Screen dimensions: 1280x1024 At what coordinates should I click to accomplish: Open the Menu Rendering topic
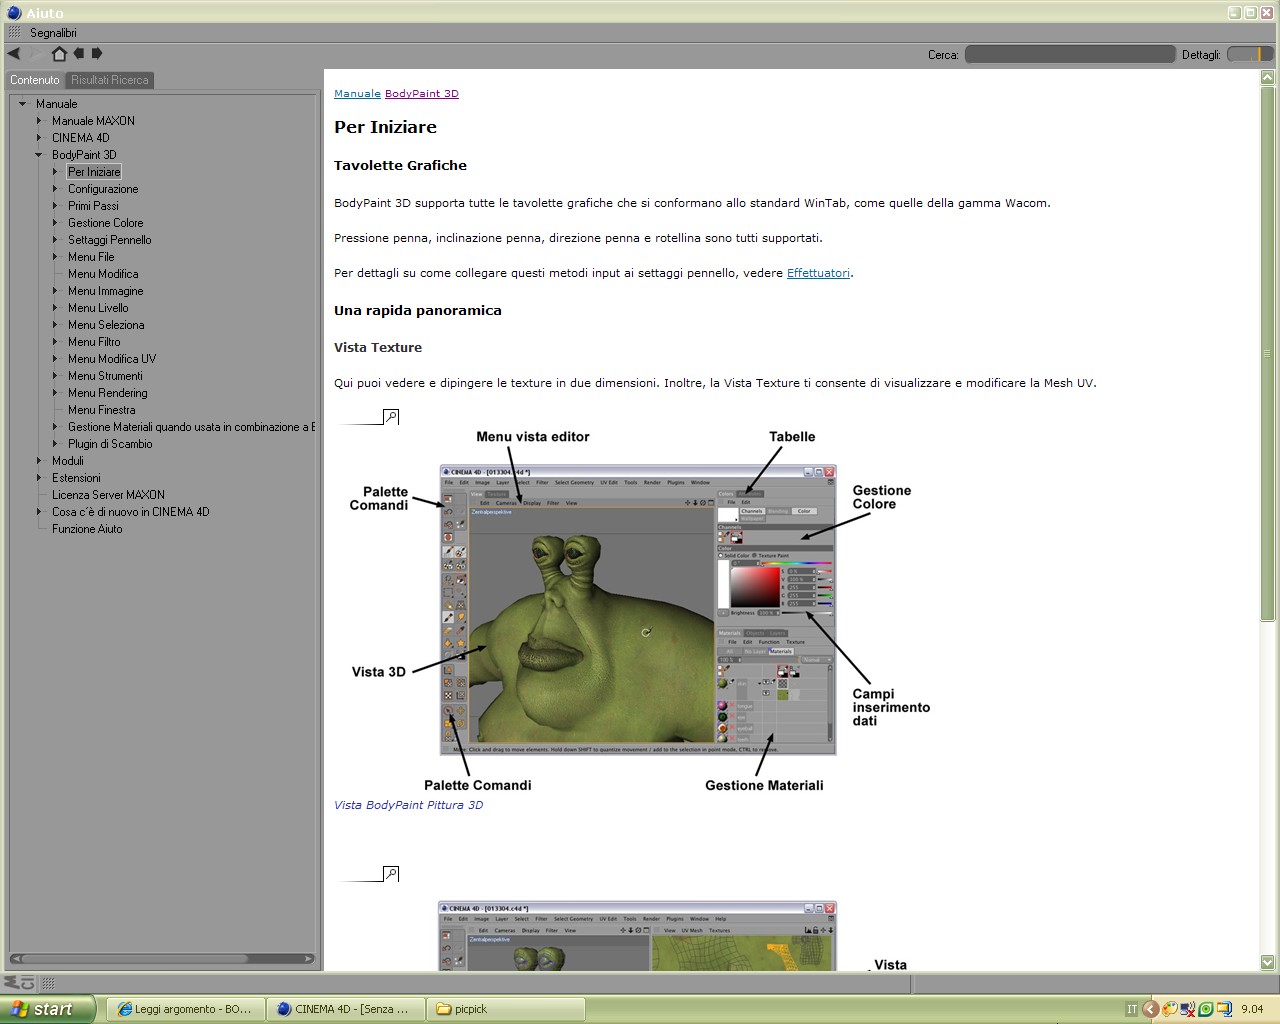click(108, 393)
